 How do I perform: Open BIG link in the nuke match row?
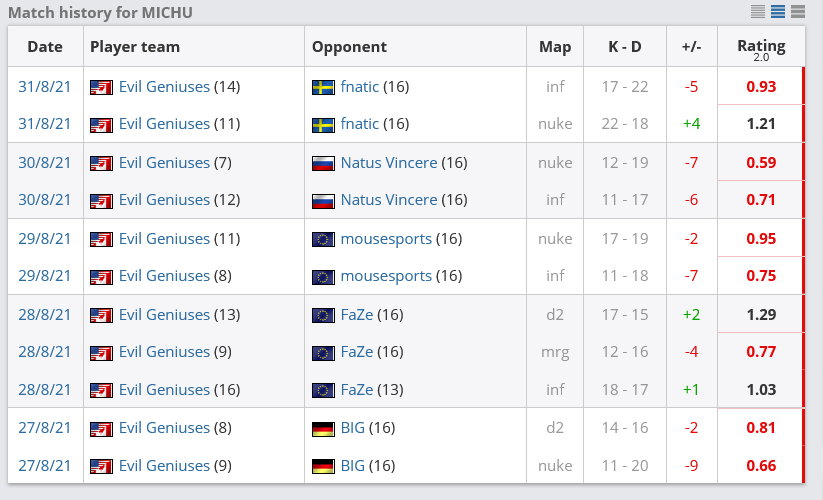pos(353,466)
